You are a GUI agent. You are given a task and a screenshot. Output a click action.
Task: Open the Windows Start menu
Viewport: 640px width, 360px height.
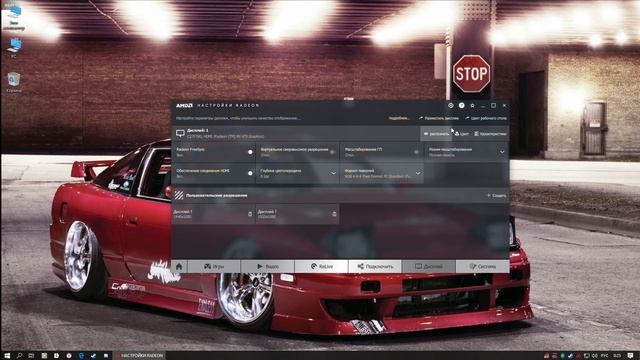pos(7,356)
